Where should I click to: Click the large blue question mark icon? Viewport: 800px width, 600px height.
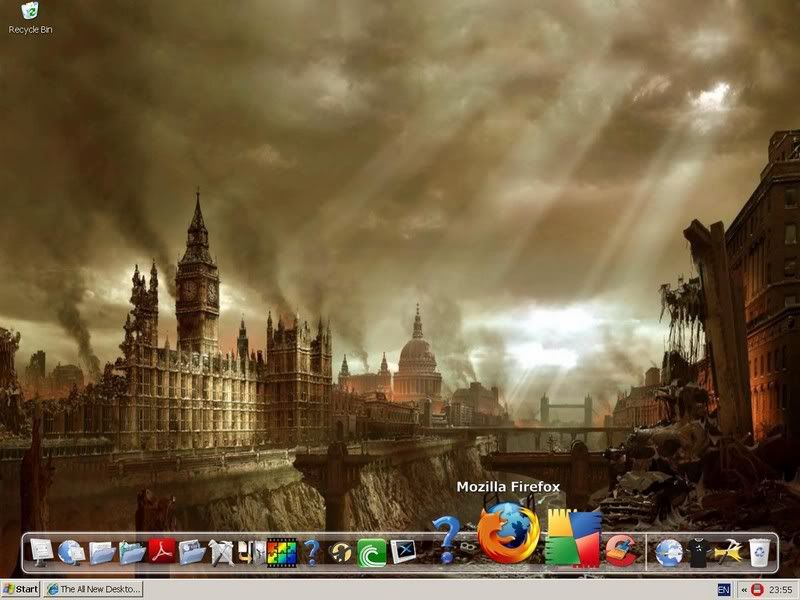(446, 539)
